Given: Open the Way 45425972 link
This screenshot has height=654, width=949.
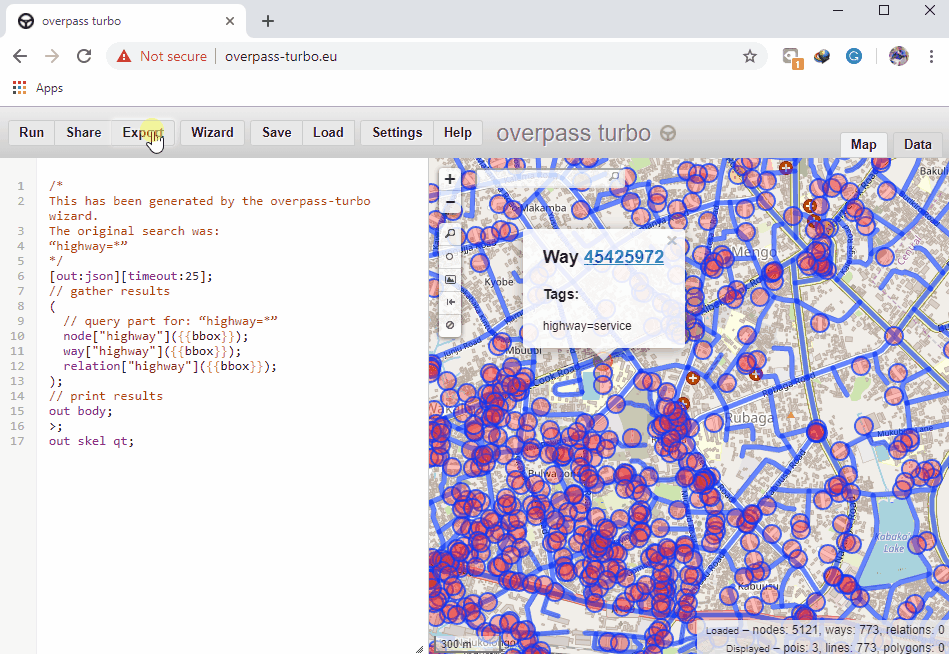Looking at the screenshot, I should [x=623, y=257].
